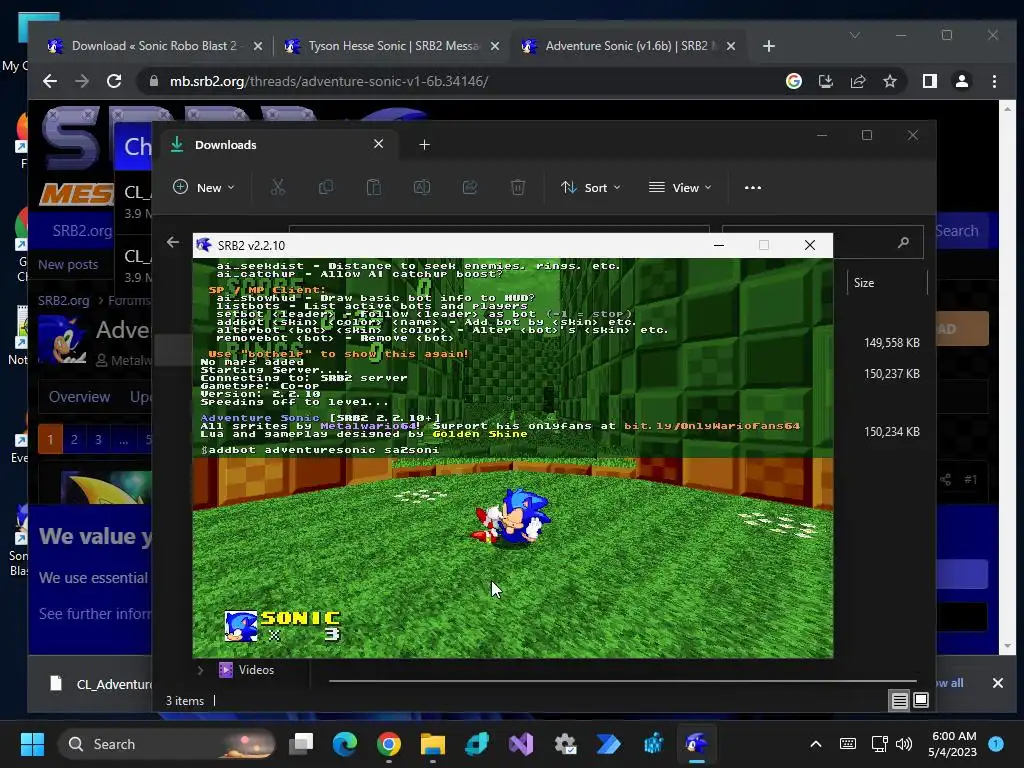
Task: Click the Delete trash icon in File Explorer
Action: [517, 187]
